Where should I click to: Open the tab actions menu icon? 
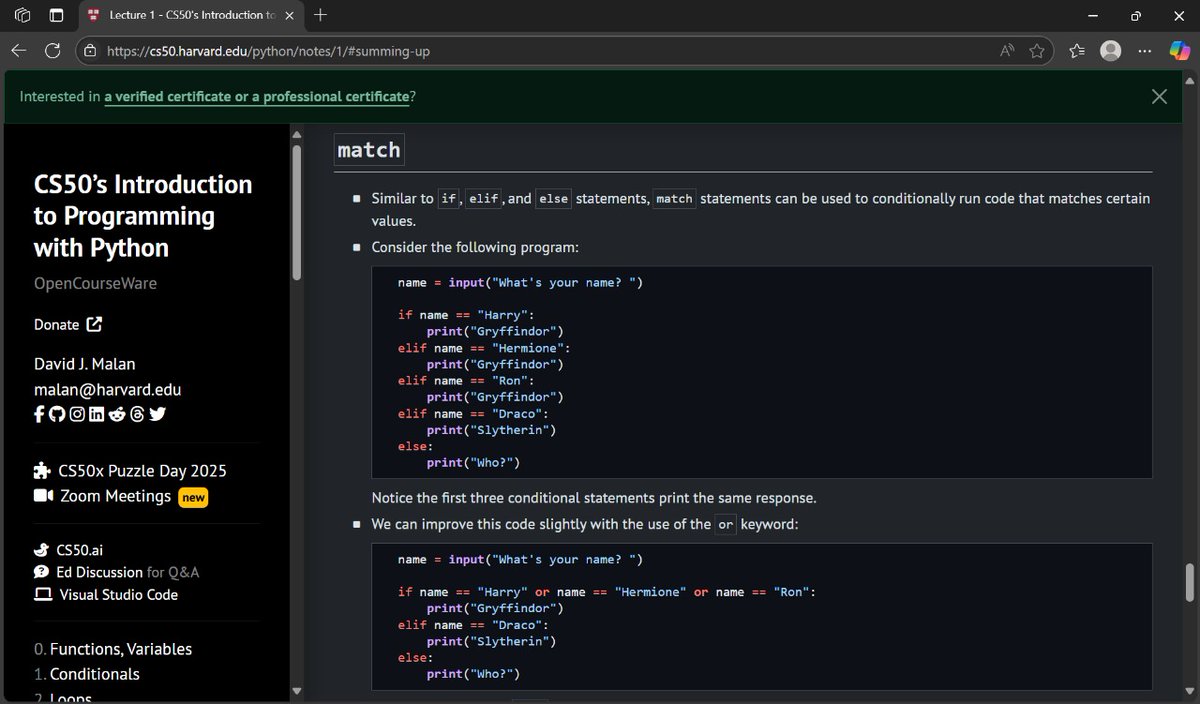pyautogui.click(x=56, y=15)
